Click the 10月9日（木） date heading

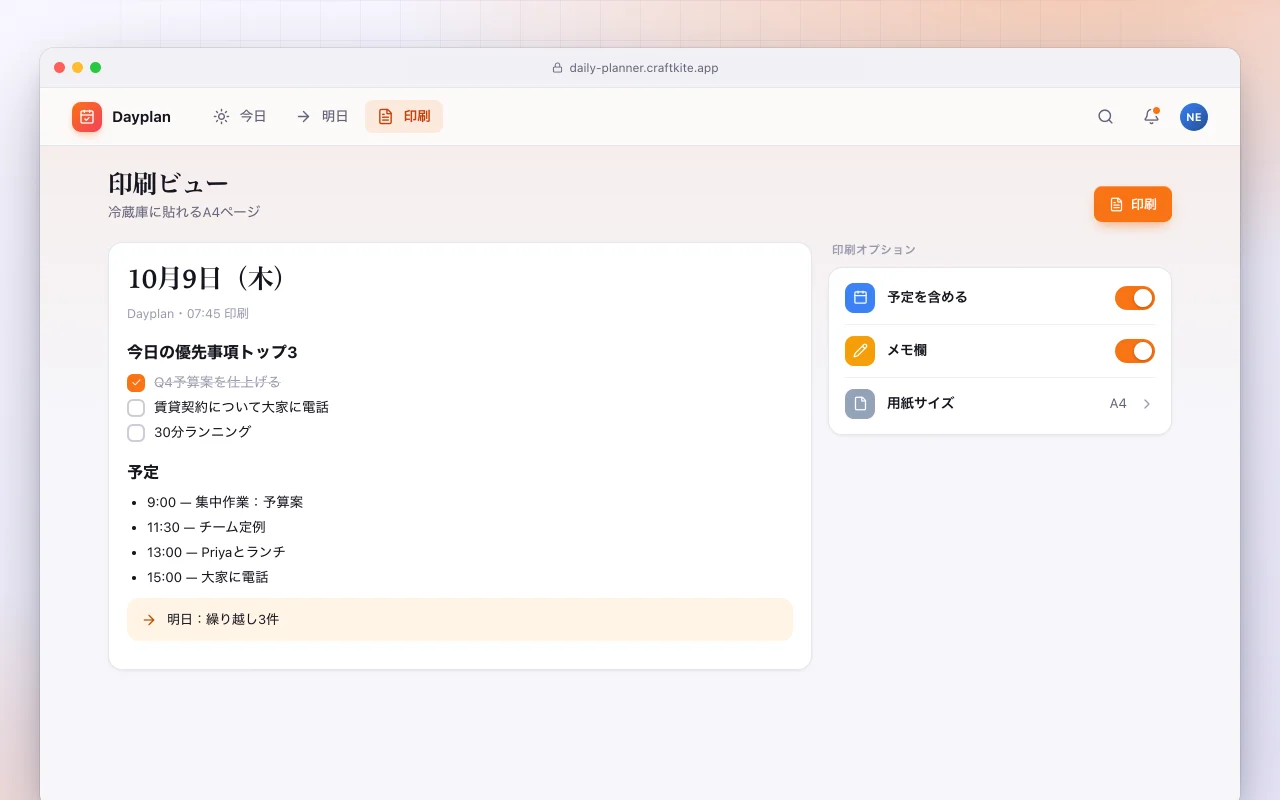[206, 278]
